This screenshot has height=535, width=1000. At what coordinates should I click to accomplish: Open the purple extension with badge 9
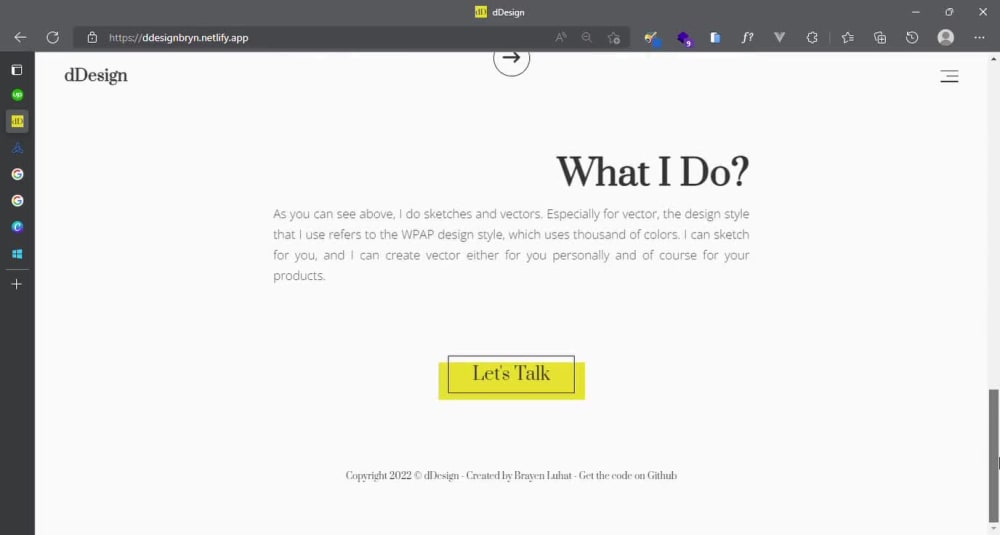[684, 38]
